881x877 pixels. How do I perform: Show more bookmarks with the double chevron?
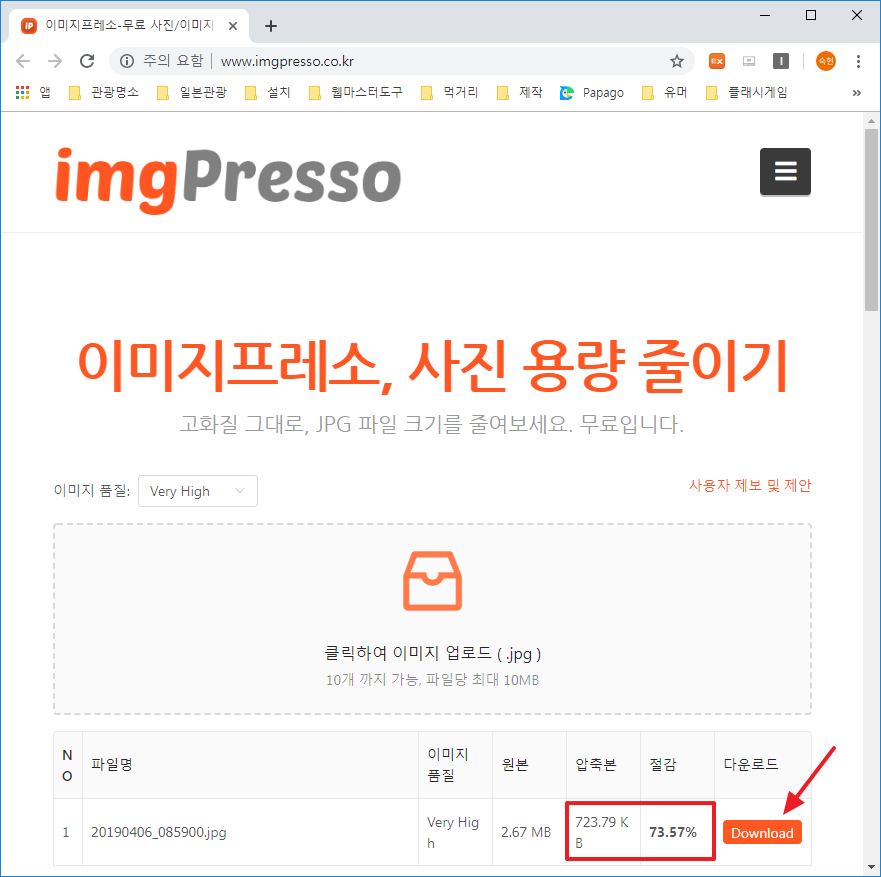click(856, 93)
